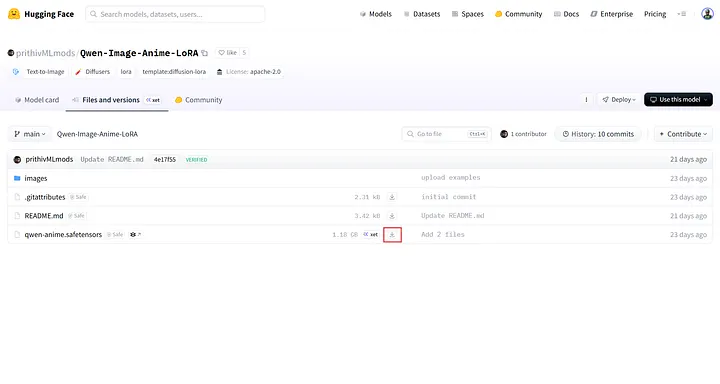Open the Deploy dropdown
Screen dimensions: 720x384
point(619,100)
